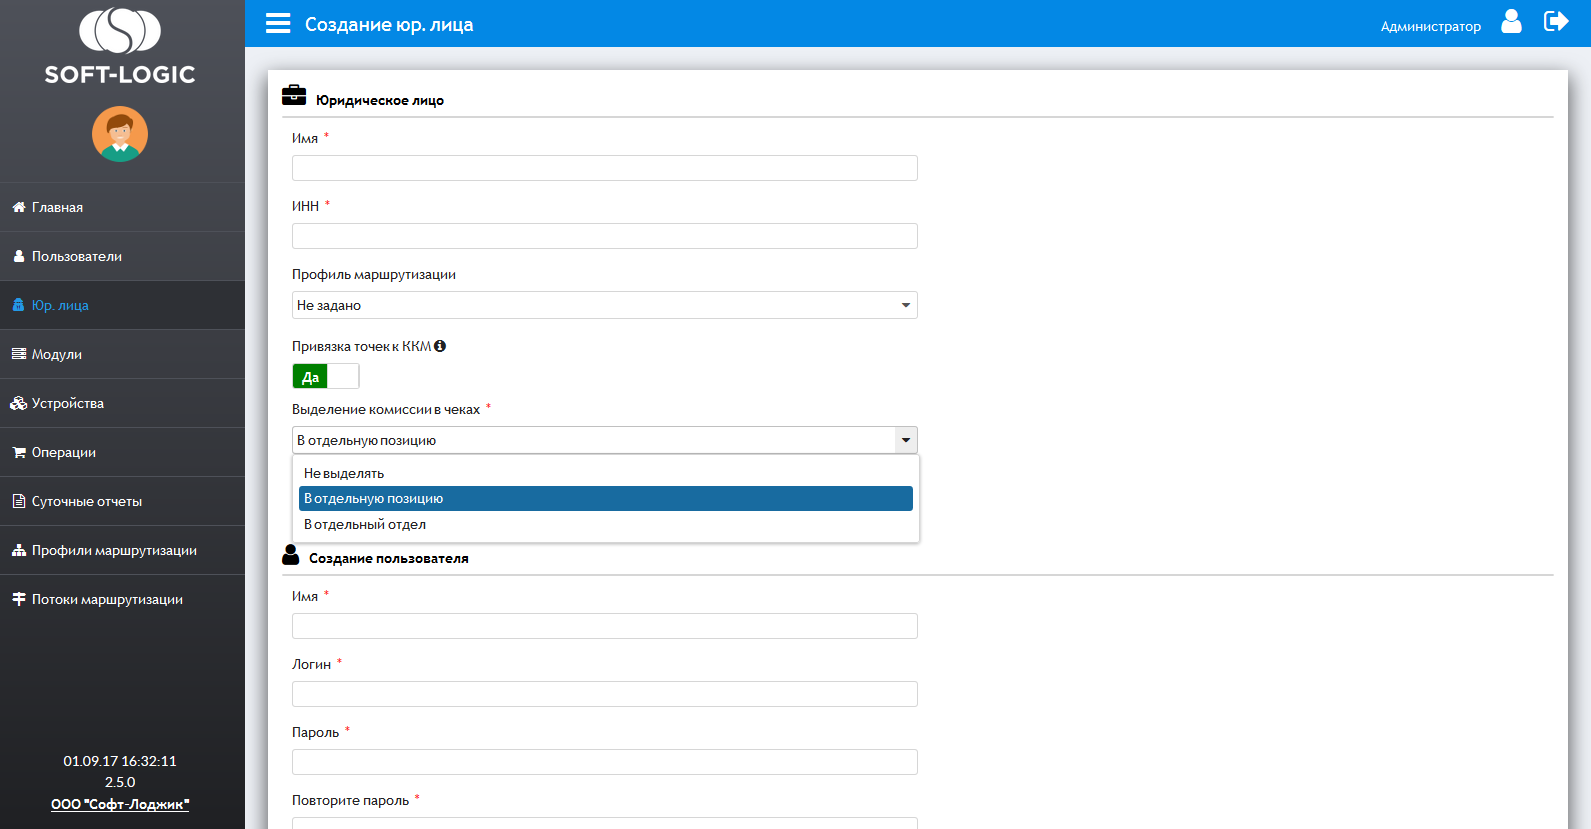Click the person icon of Создание пользователя section

[x=291, y=555]
